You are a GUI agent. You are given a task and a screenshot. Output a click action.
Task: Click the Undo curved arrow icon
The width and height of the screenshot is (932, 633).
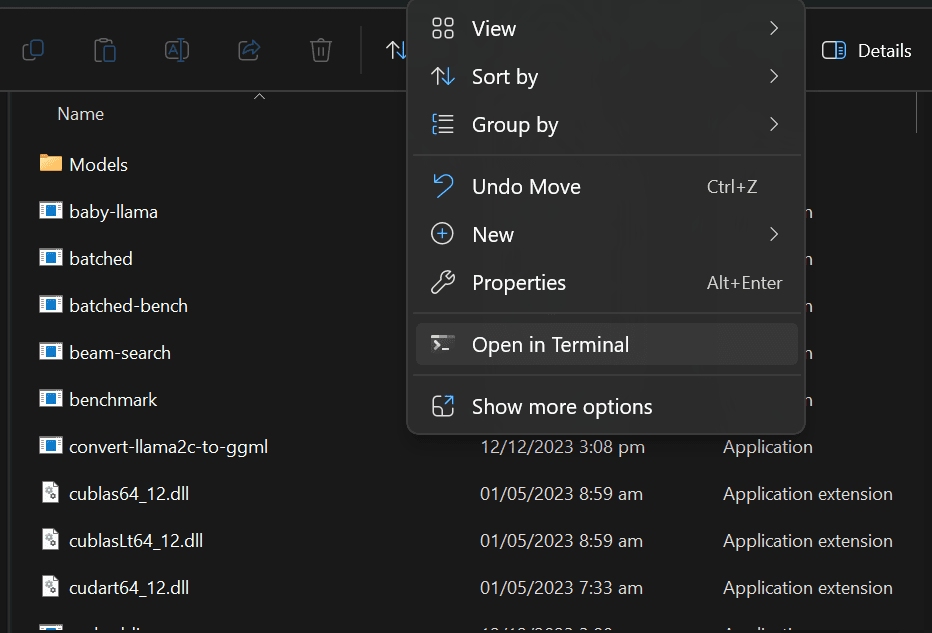click(443, 185)
